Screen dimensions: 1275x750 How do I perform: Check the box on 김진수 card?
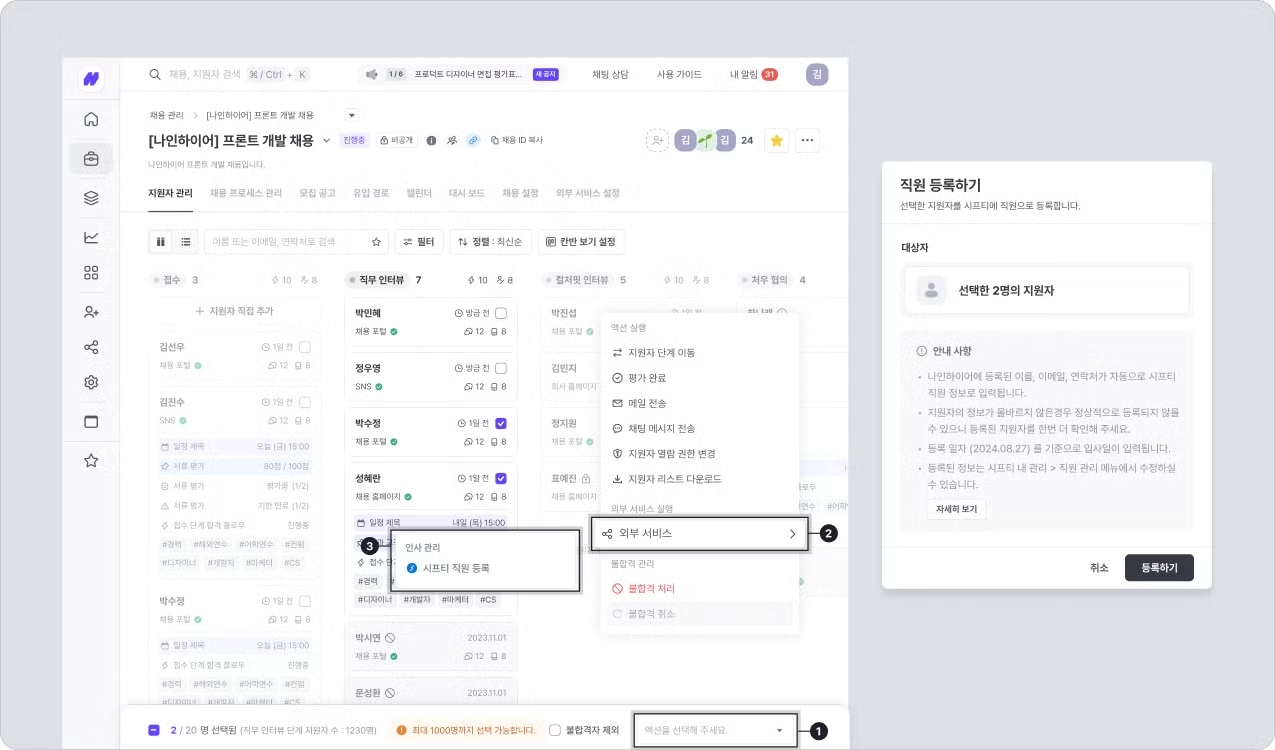click(x=305, y=402)
